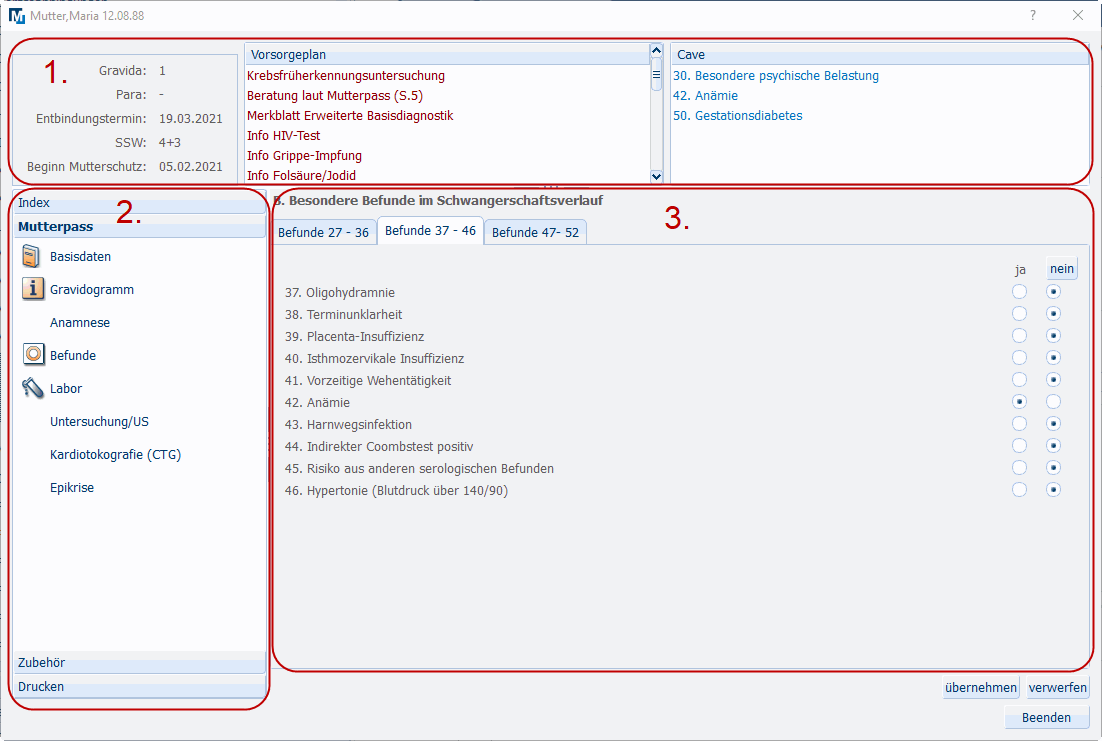Select 'ja' for 46. Hypertonie

(x=1019, y=490)
